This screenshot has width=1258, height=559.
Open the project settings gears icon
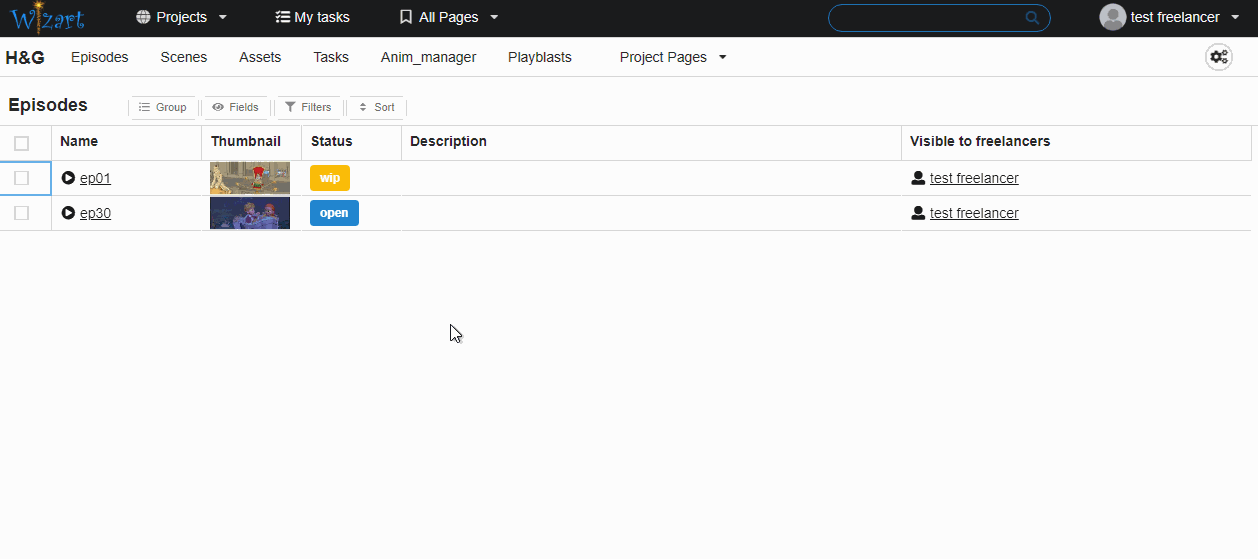tap(1218, 57)
